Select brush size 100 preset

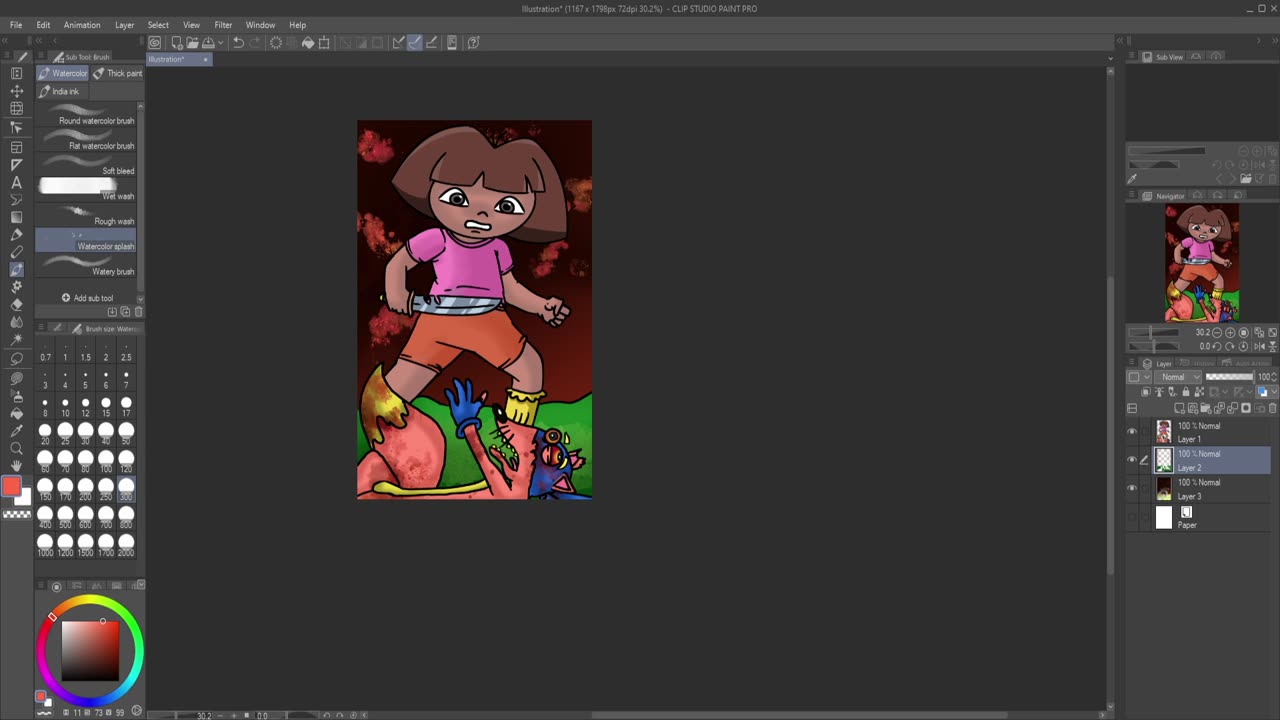click(105, 462)
